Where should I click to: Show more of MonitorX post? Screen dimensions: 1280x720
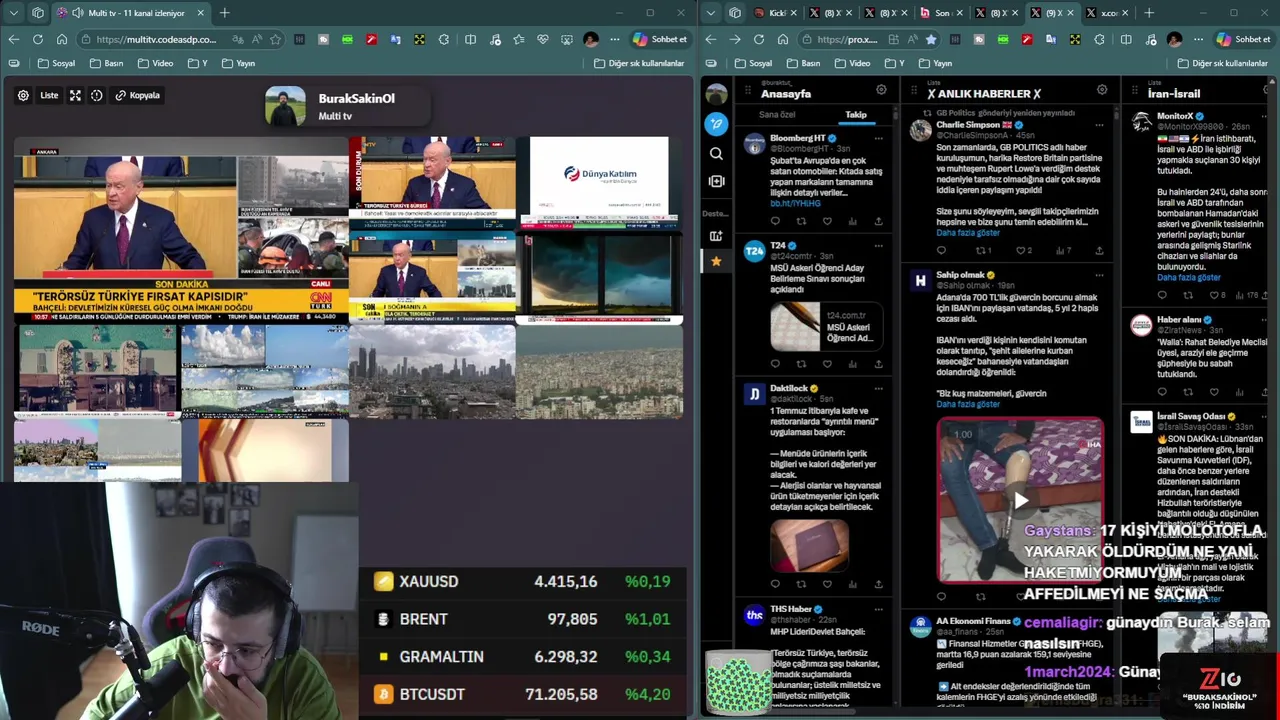[x=1189, y=277]
